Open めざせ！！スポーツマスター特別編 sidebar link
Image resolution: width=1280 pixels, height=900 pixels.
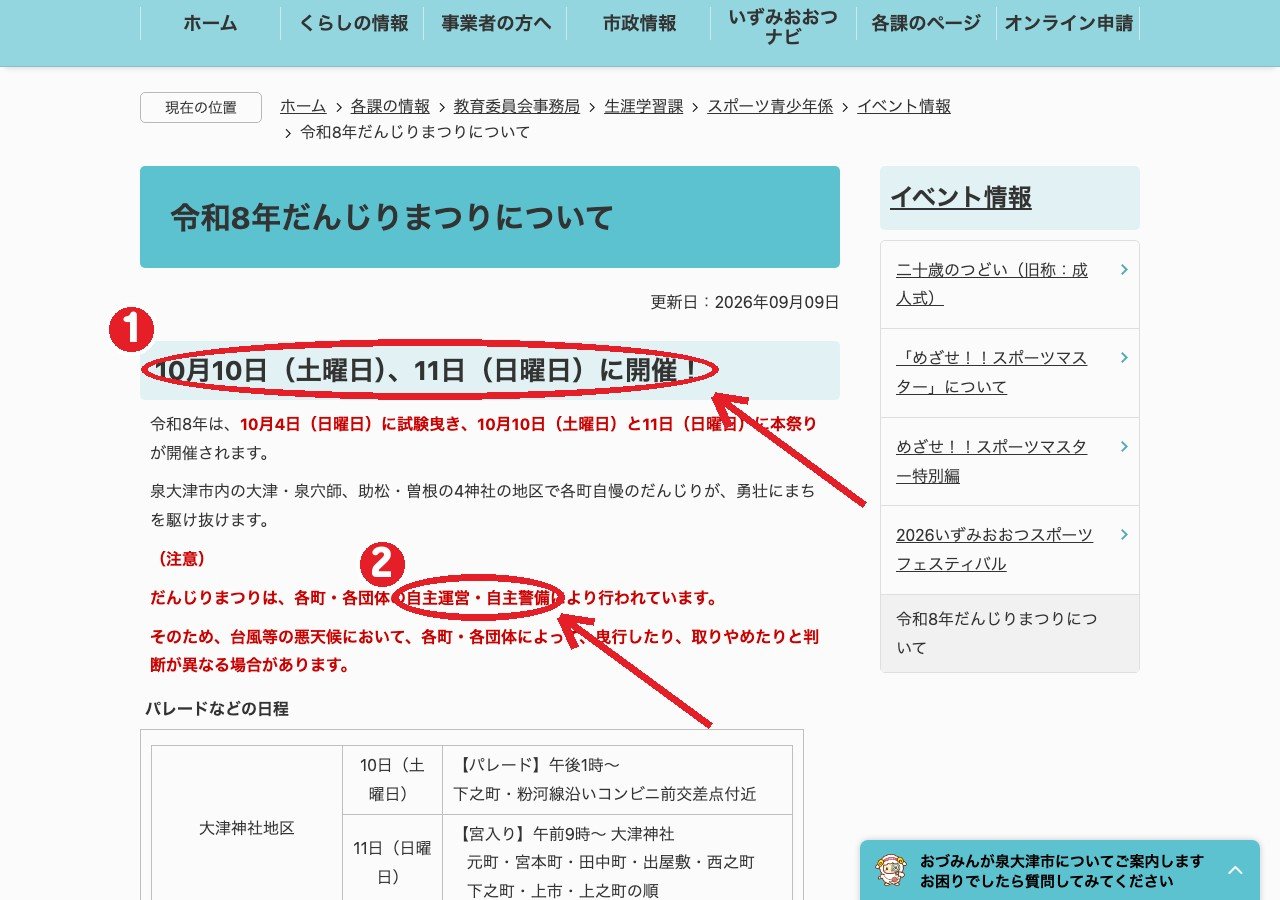[992, 461]
